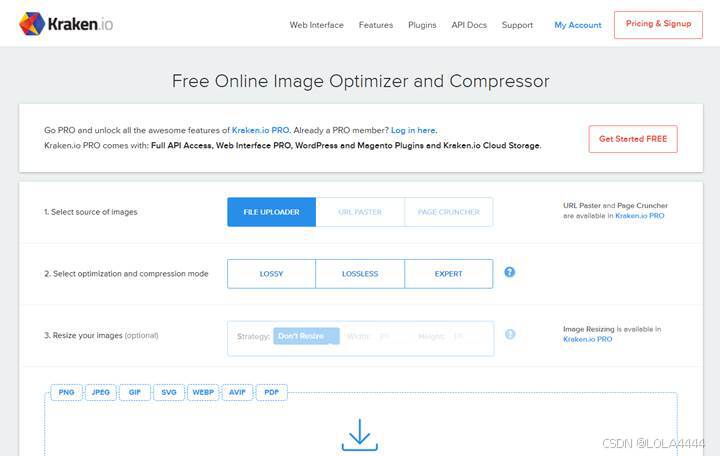The height and width of the screenshot is (456, 720).
Task: Click '2. Select optimization and compression mode' label
Action: 126,274
